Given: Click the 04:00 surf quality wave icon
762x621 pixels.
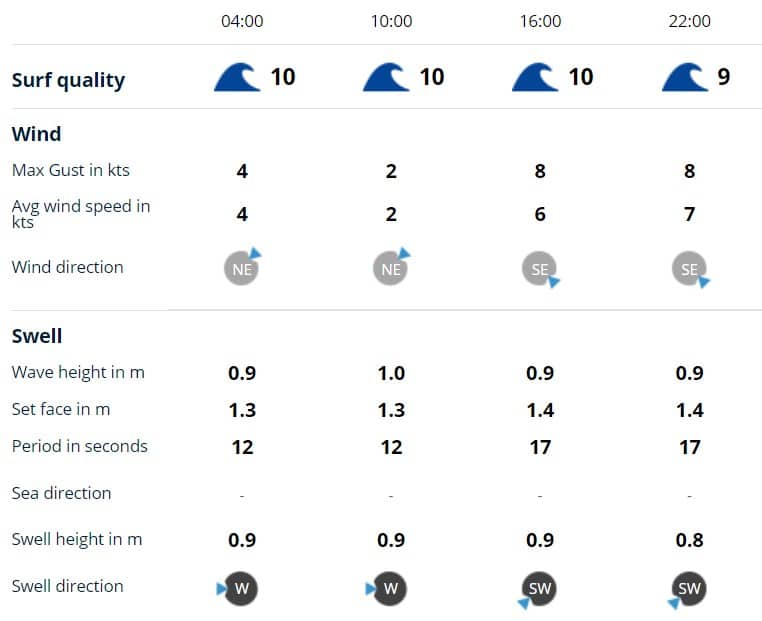Looking at the screenshot, I should pyautogui.click(x=237, y=77).
